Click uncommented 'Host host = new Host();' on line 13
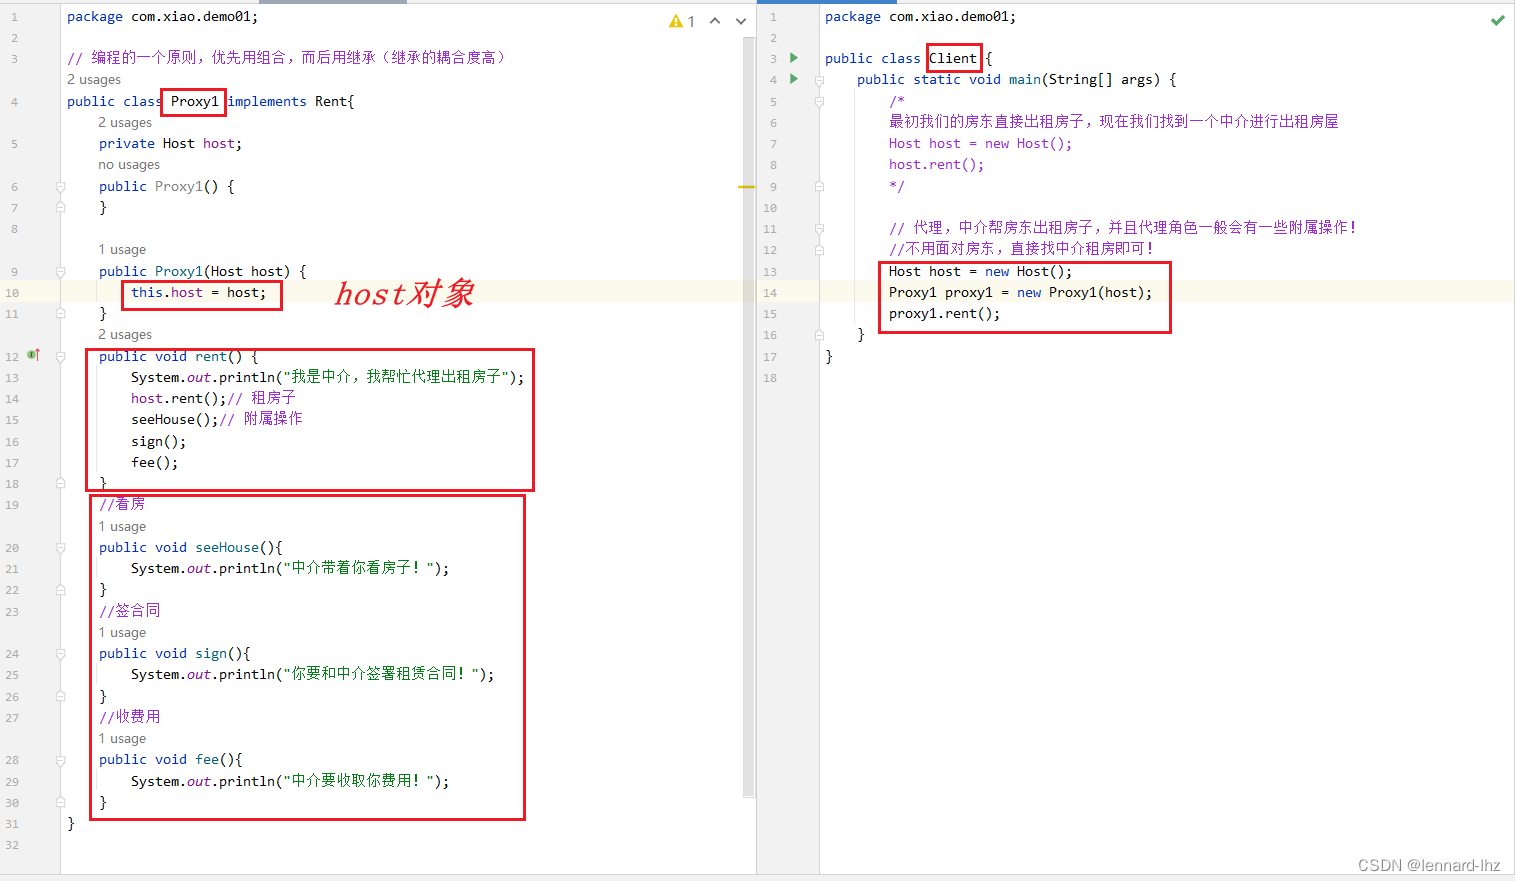Image resolution: width=1515 pixels, height=881 pixels. pyautogui.click(x=980, y=272)
